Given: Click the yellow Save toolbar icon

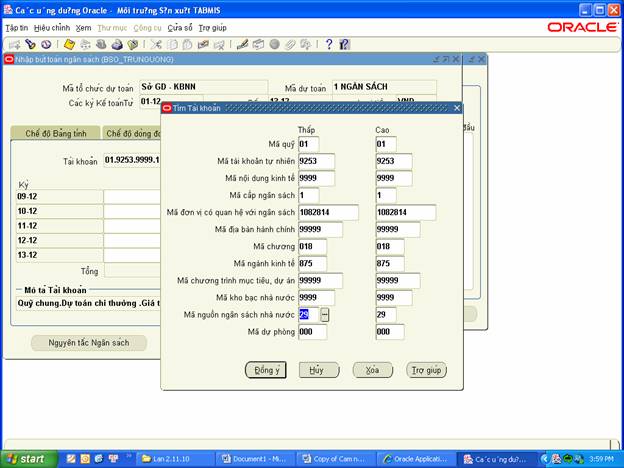Looking at the screenshot, I should point(70,44).
